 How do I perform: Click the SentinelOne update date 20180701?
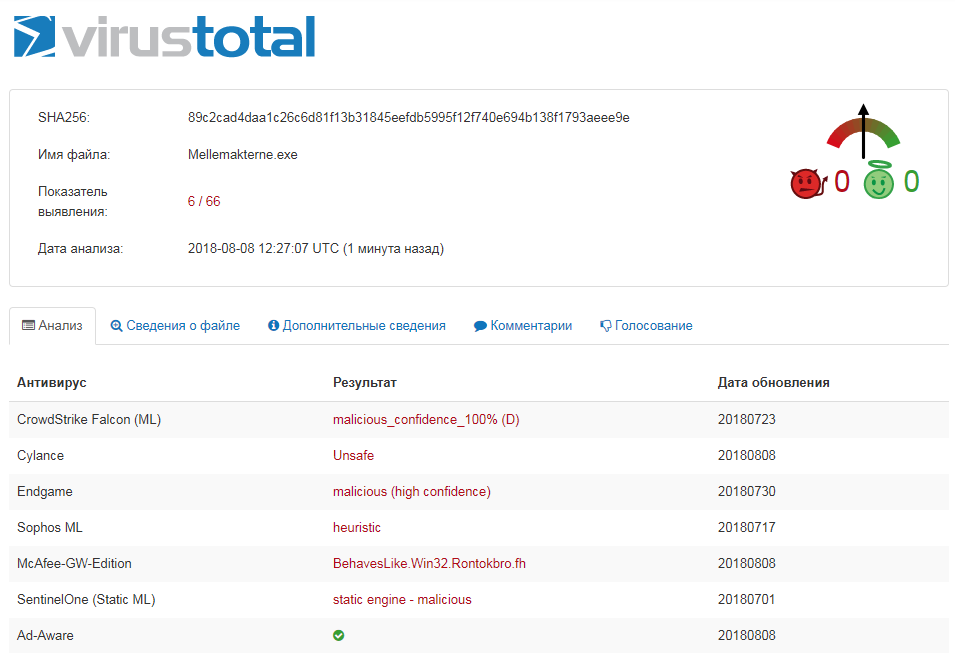747,599
